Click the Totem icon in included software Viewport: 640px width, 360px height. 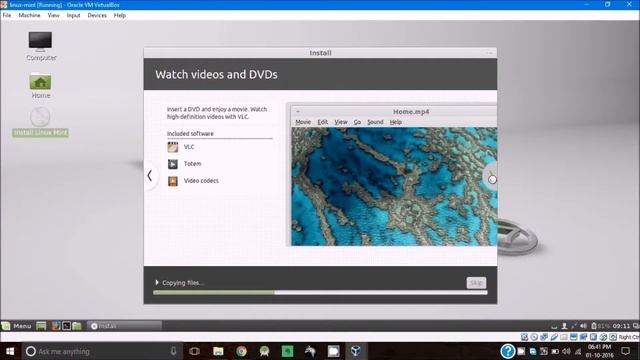173,164
